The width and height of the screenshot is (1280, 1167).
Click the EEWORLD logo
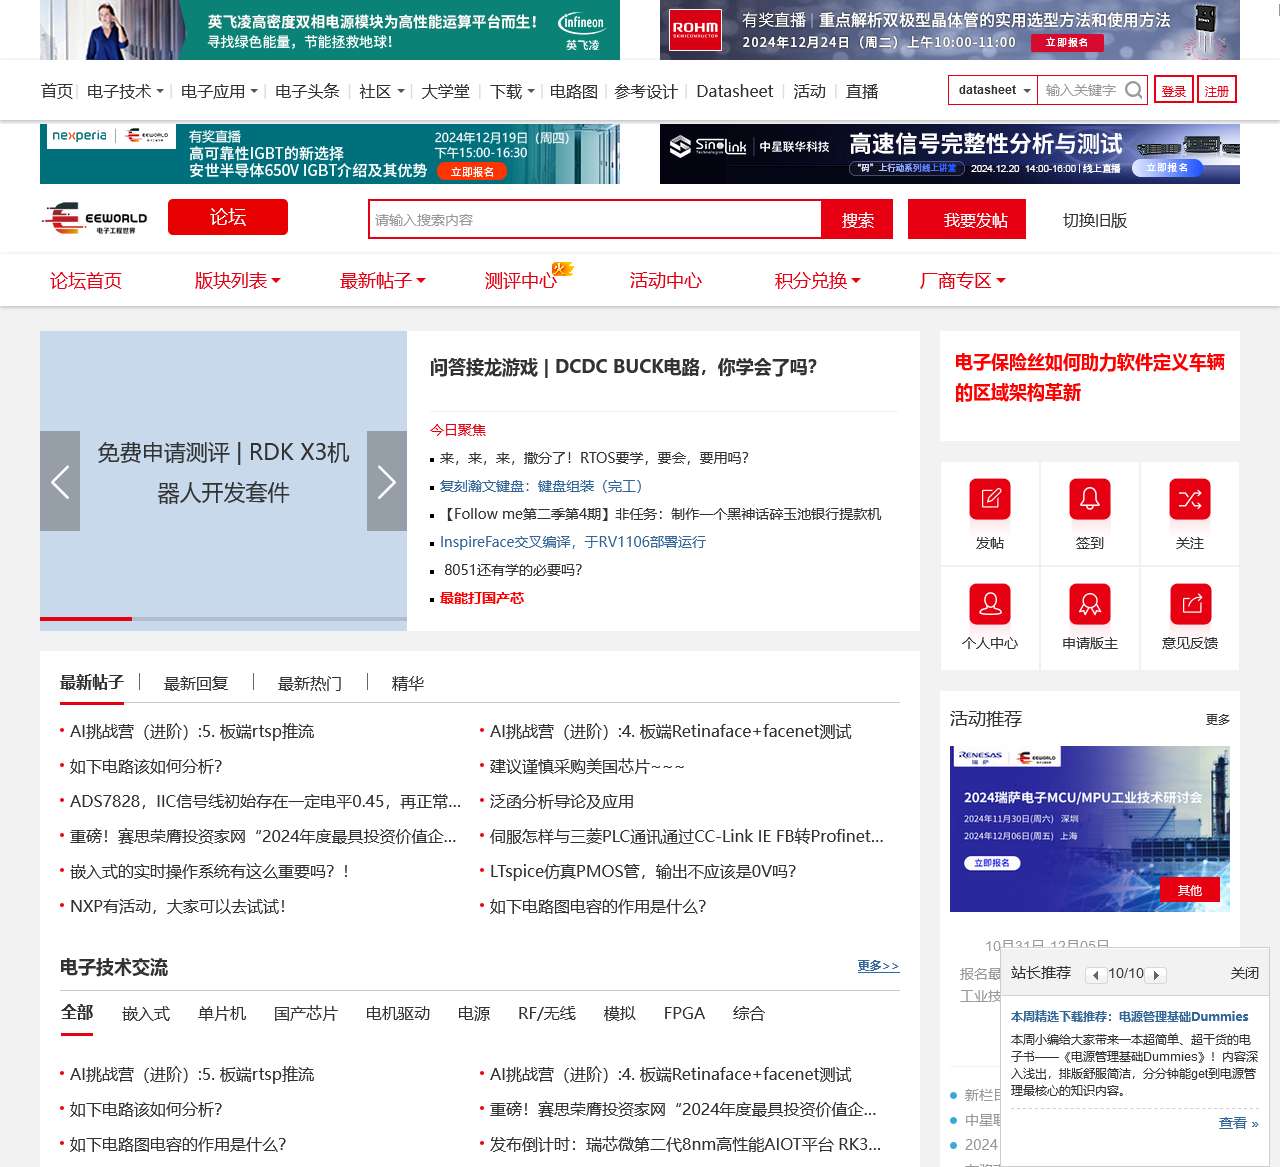click(x=95, y=218)
